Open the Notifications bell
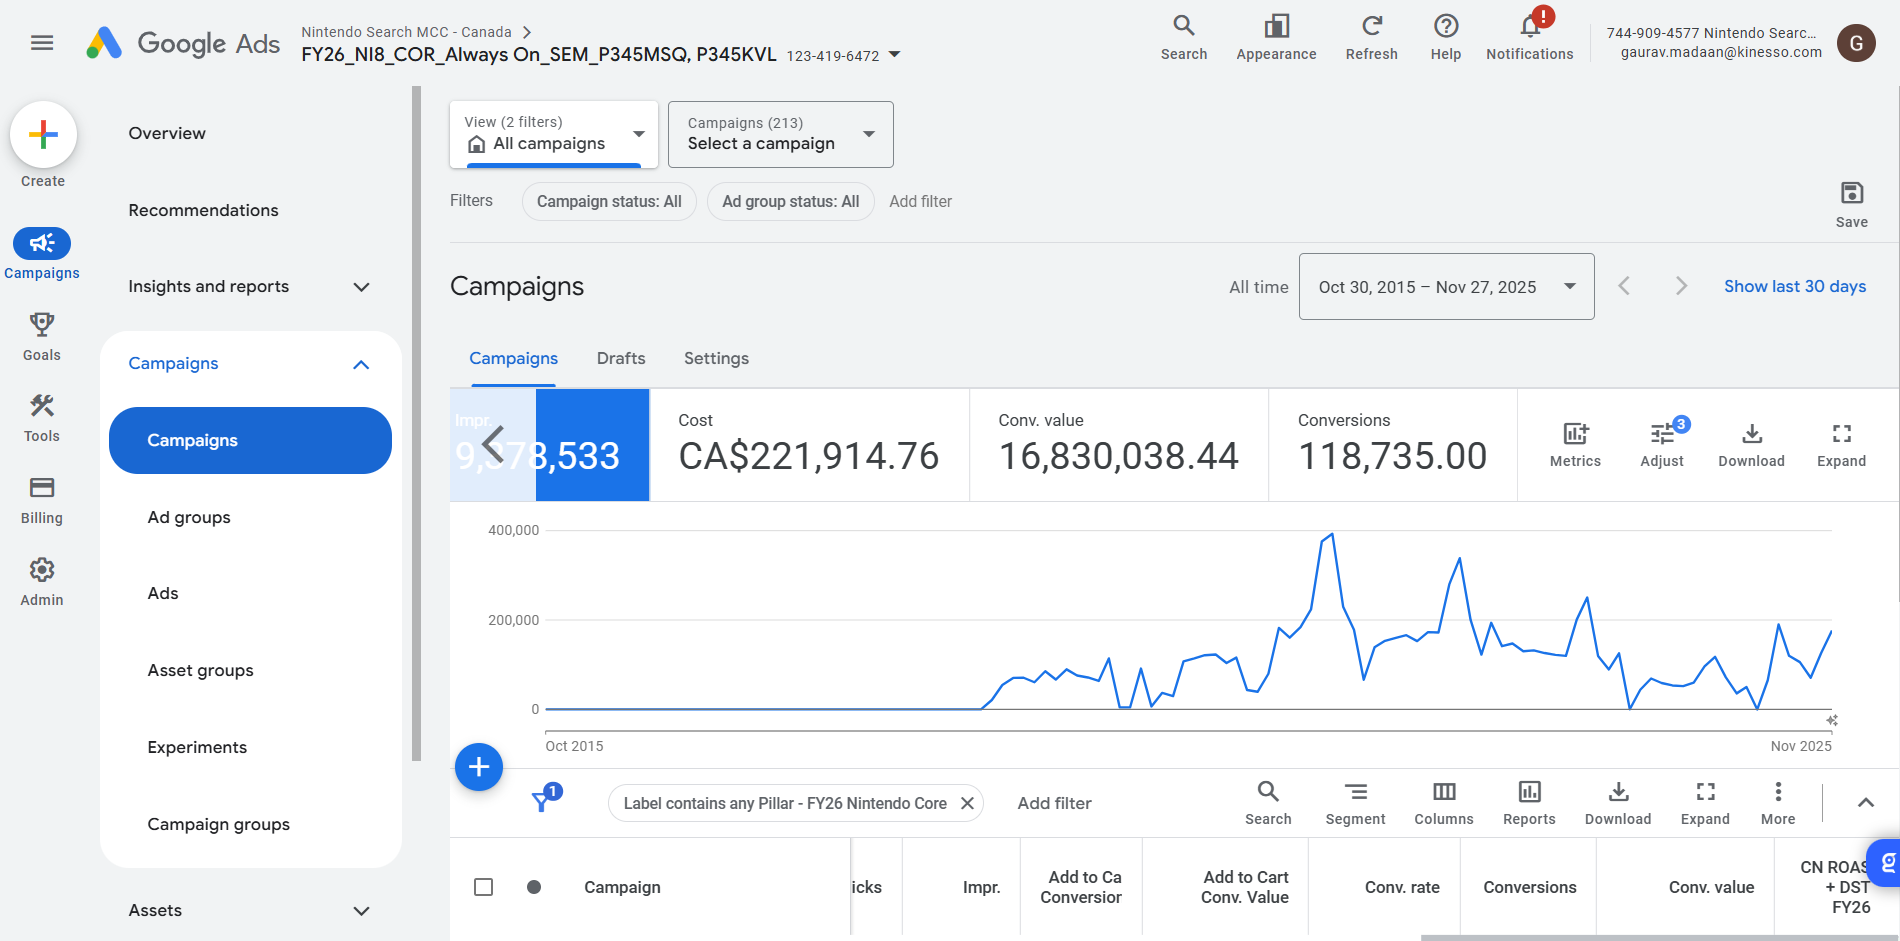1900x941 pixels. (1529, 27)
